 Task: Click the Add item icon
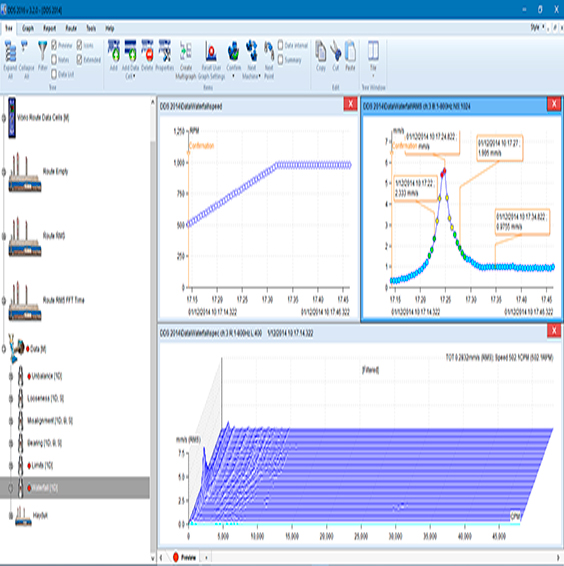(x=114, y=51)
